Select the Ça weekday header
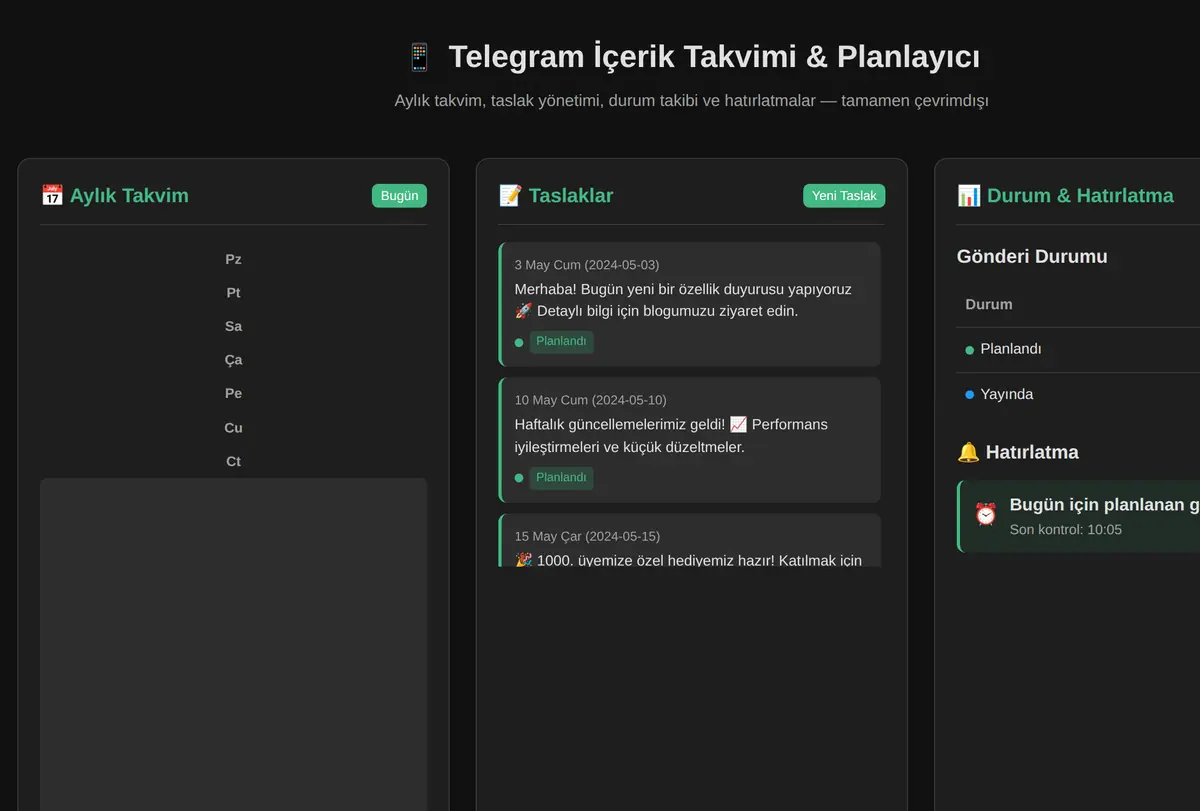 233,360
